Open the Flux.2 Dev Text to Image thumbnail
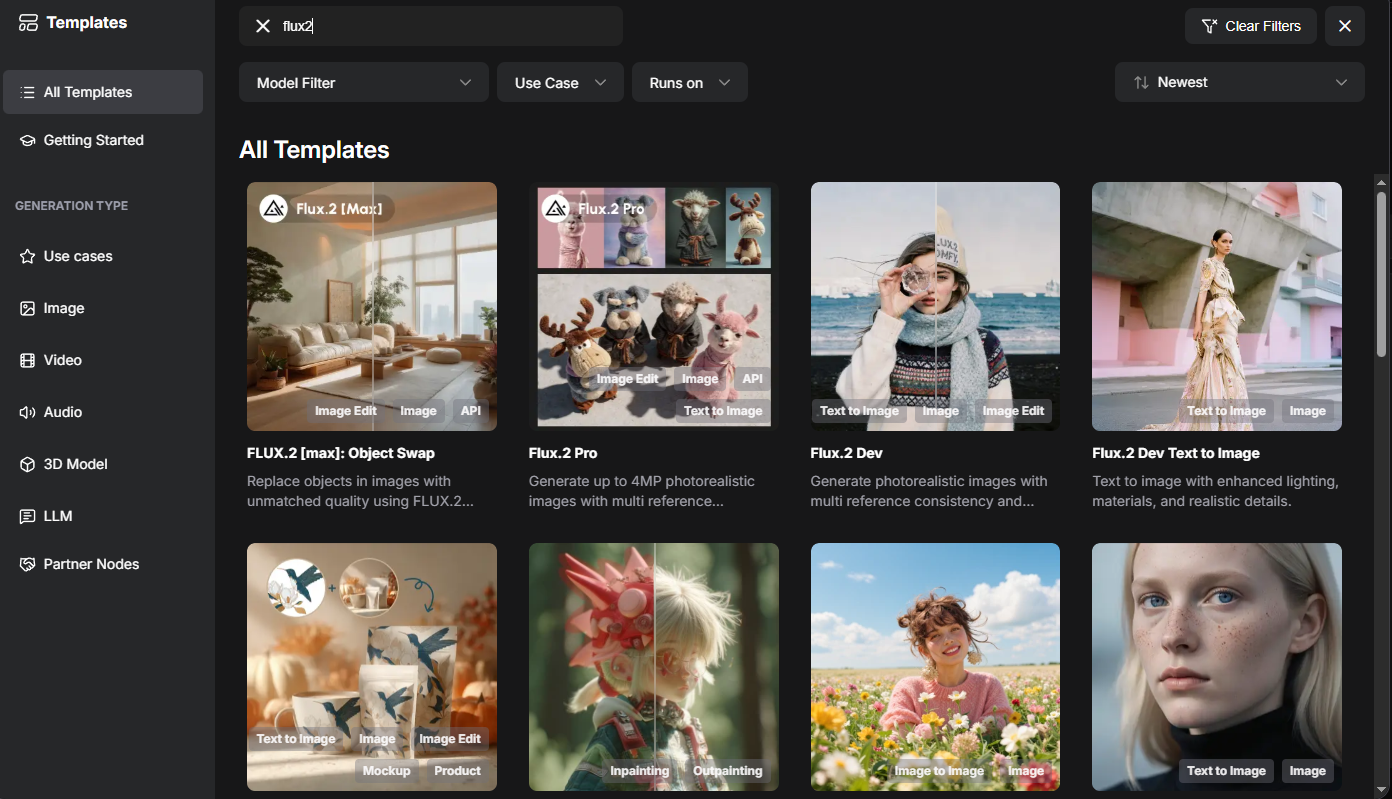 pyautogui.click(x=1217, y=306)
